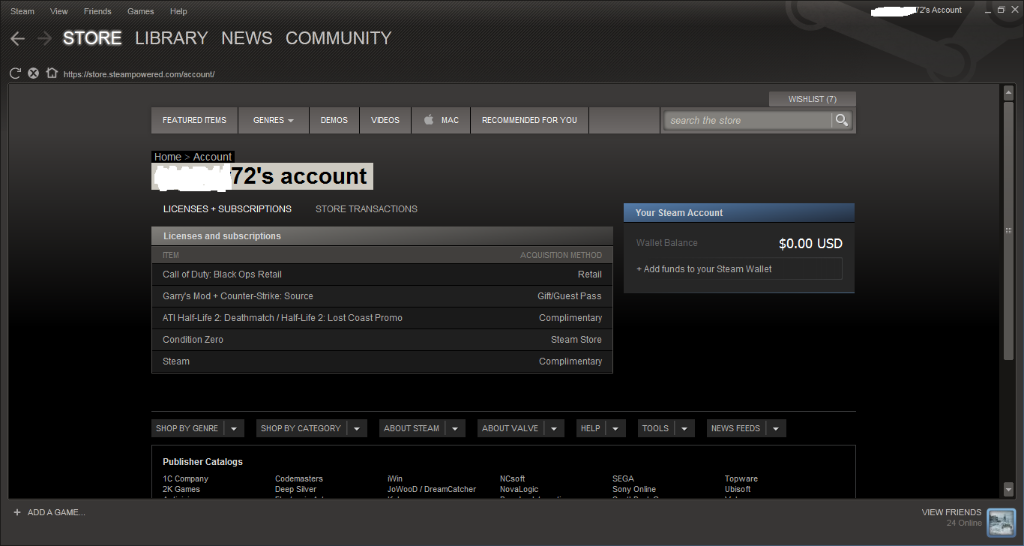1024x546 pixels.
Task: Reload the store page
Action: coord(15,73)
